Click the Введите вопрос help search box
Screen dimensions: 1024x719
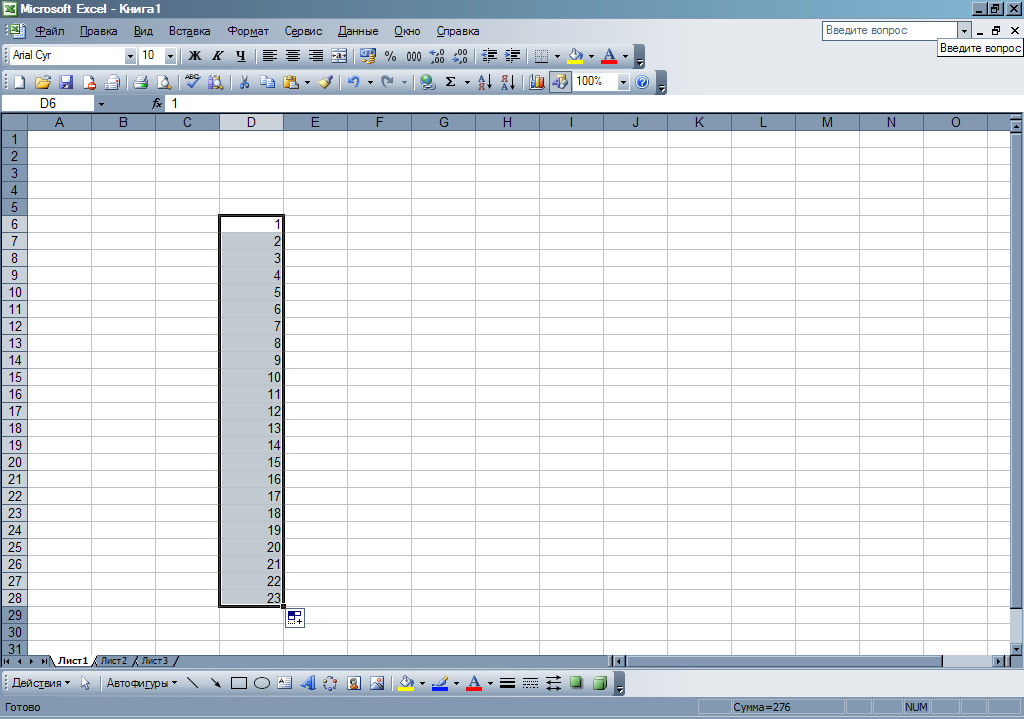889,31
